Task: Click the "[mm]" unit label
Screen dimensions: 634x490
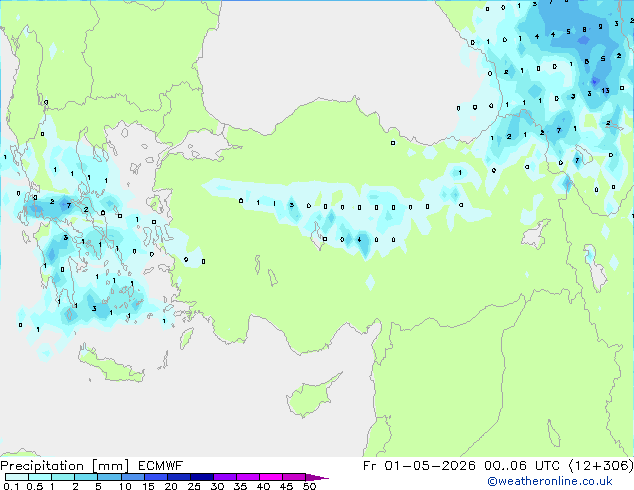Action: 110,466
